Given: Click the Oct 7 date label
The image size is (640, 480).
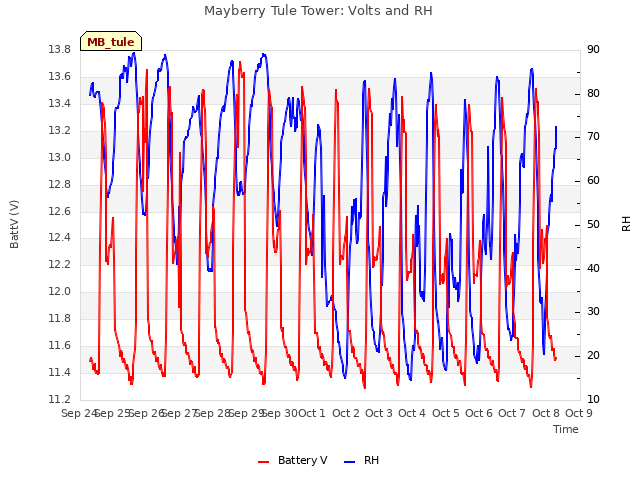Looking at the screenshot, I should 512,413.
